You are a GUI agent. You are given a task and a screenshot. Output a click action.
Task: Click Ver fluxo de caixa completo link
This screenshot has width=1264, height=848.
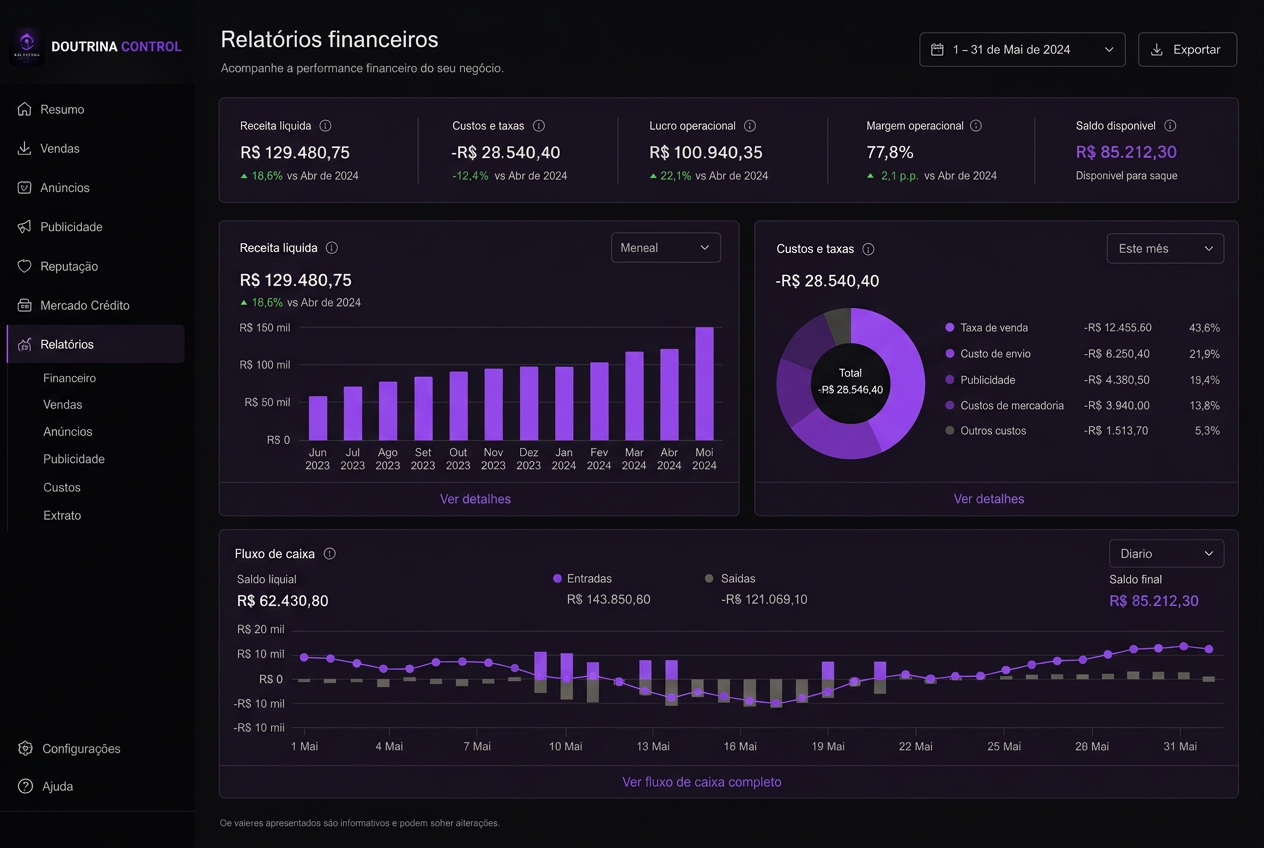click(702, 782)
